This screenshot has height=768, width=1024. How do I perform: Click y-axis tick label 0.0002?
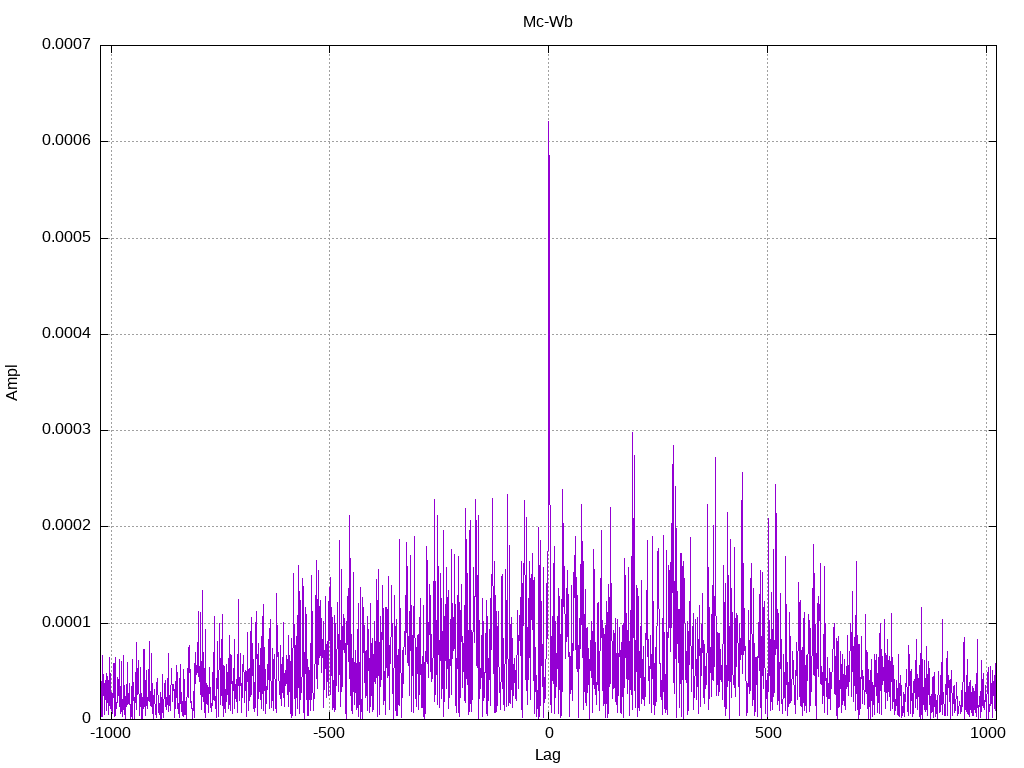[66, 526]
